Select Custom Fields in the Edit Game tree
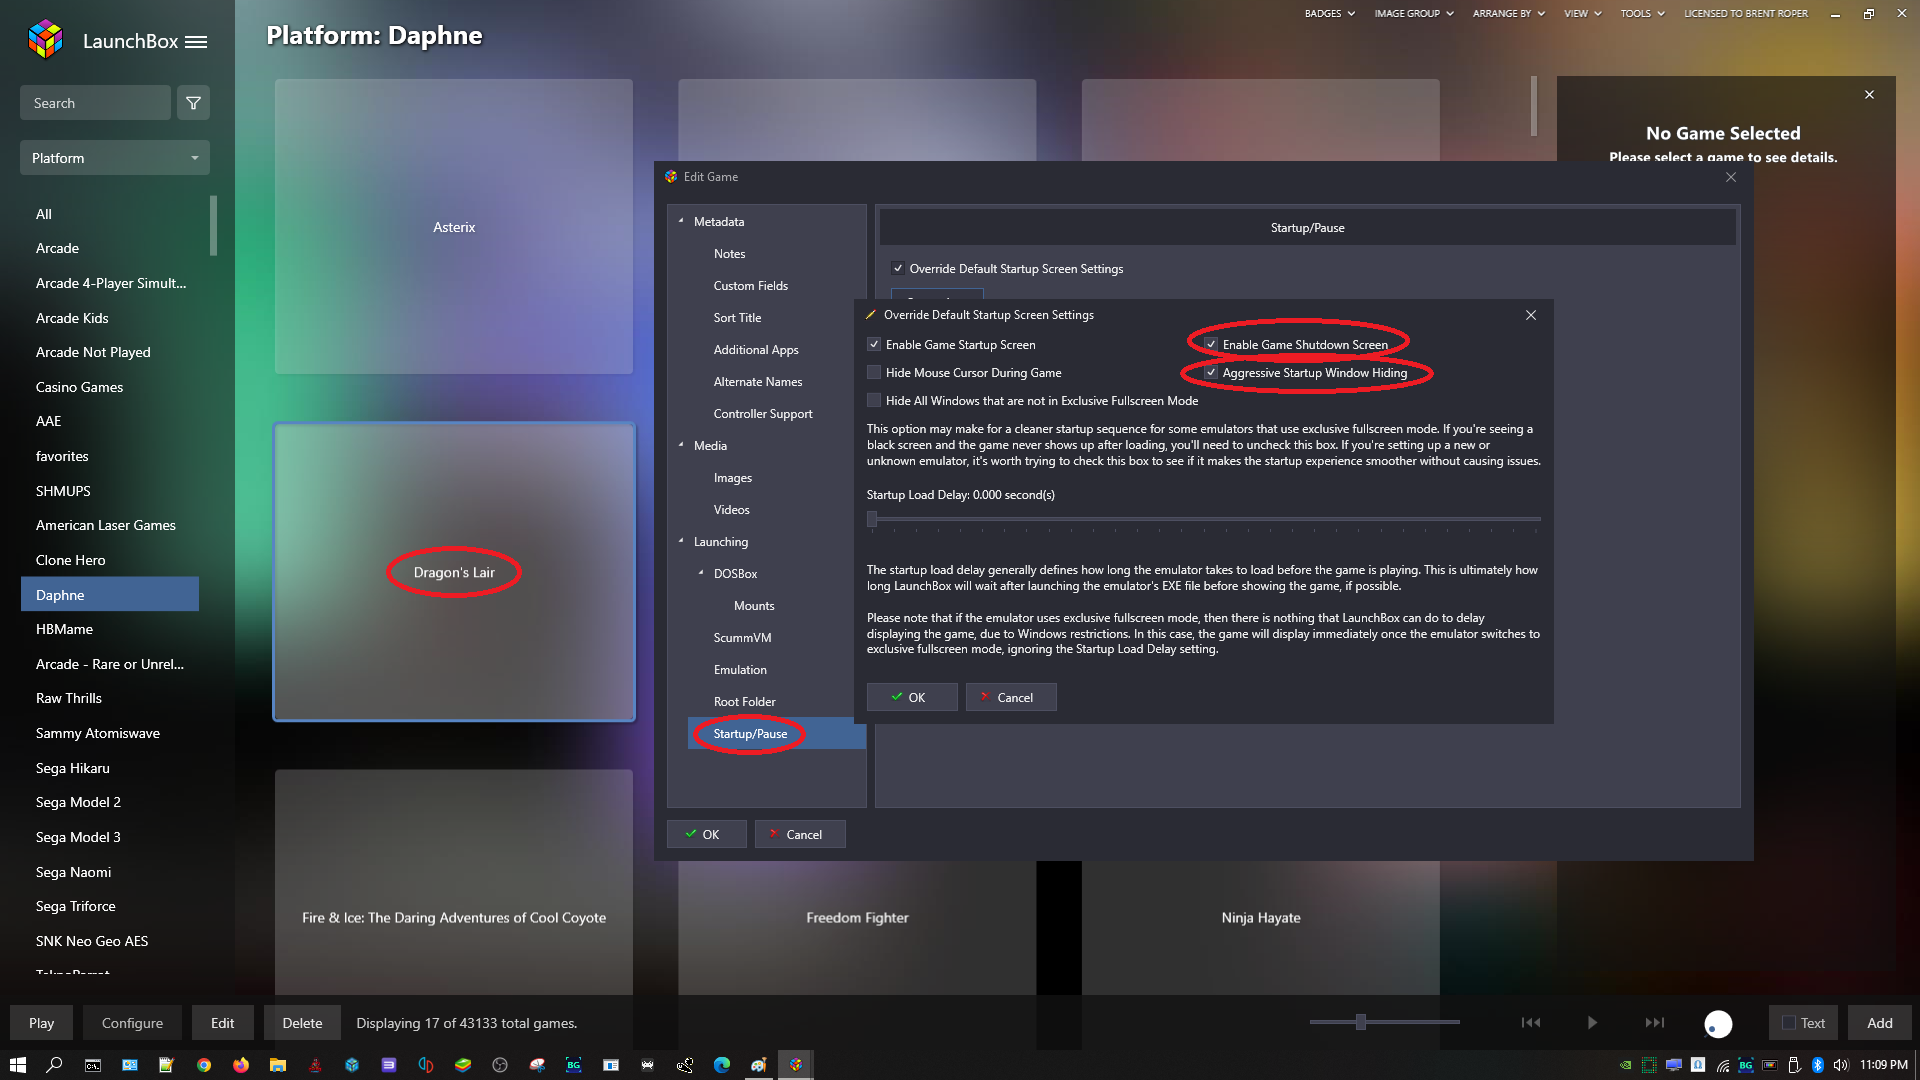The height and width of the screenshot is (1080, 1920). pos(750,286)
